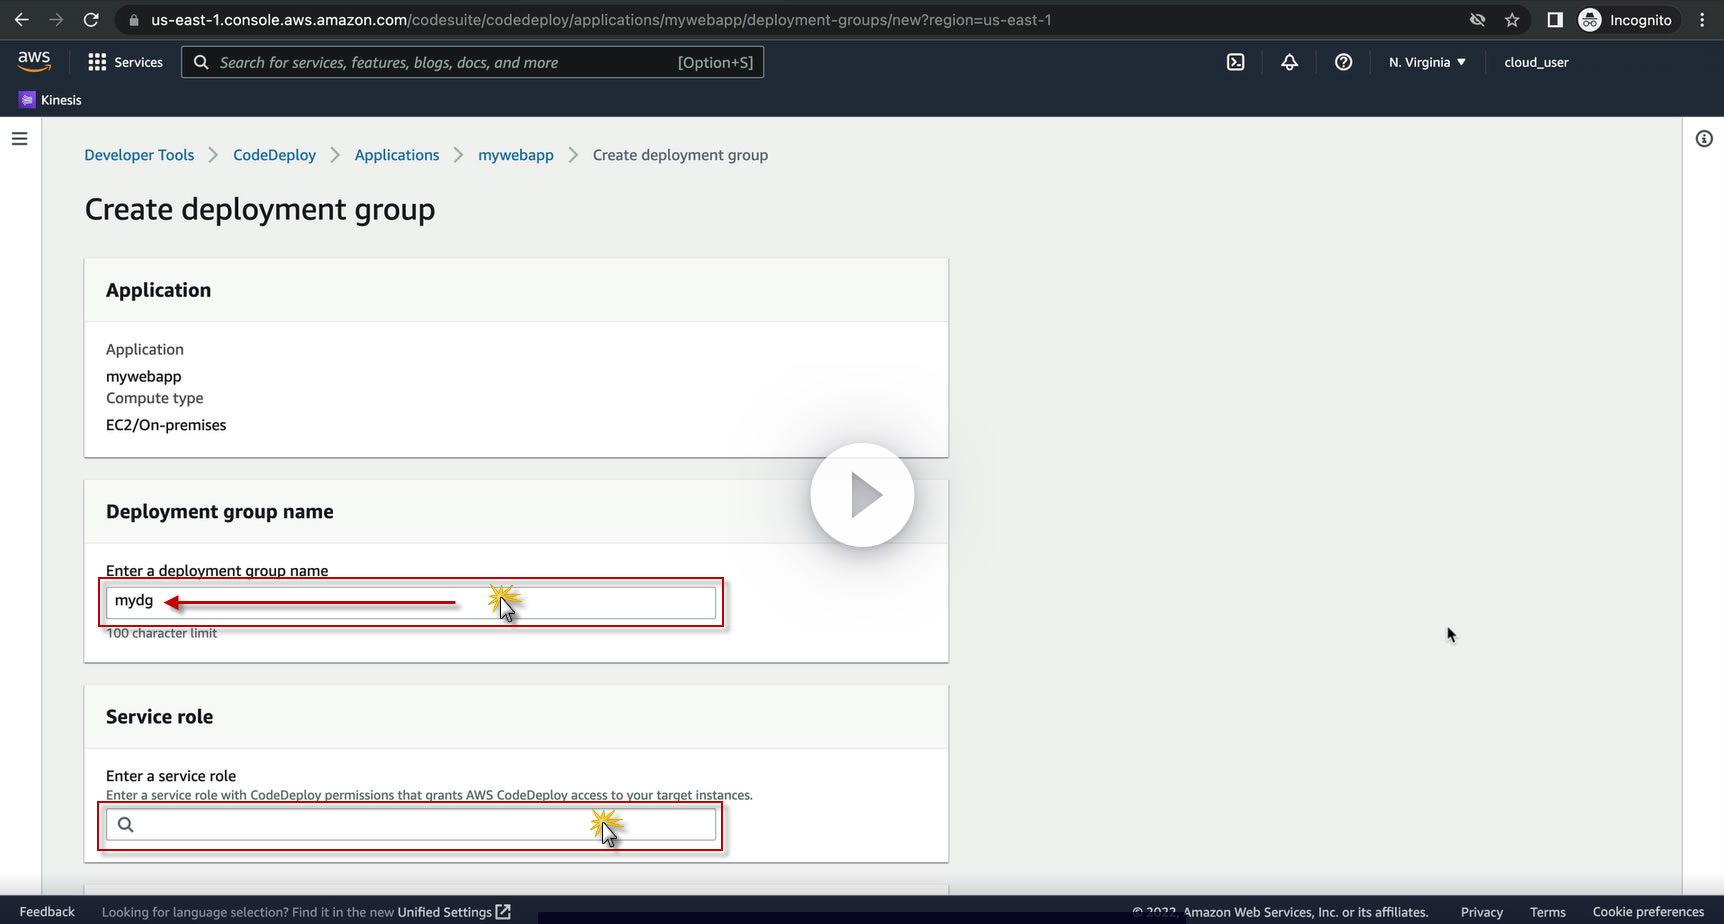Open the Incognito profile indicator
The height and width of the screenshot is (924, 1724).
(1625, 20)
